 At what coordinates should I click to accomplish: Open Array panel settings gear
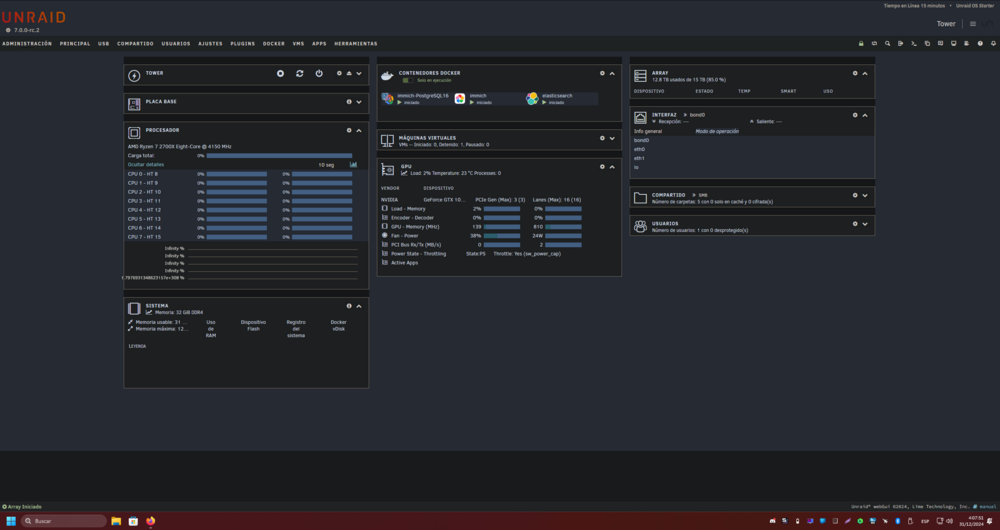tap(855, 73)
